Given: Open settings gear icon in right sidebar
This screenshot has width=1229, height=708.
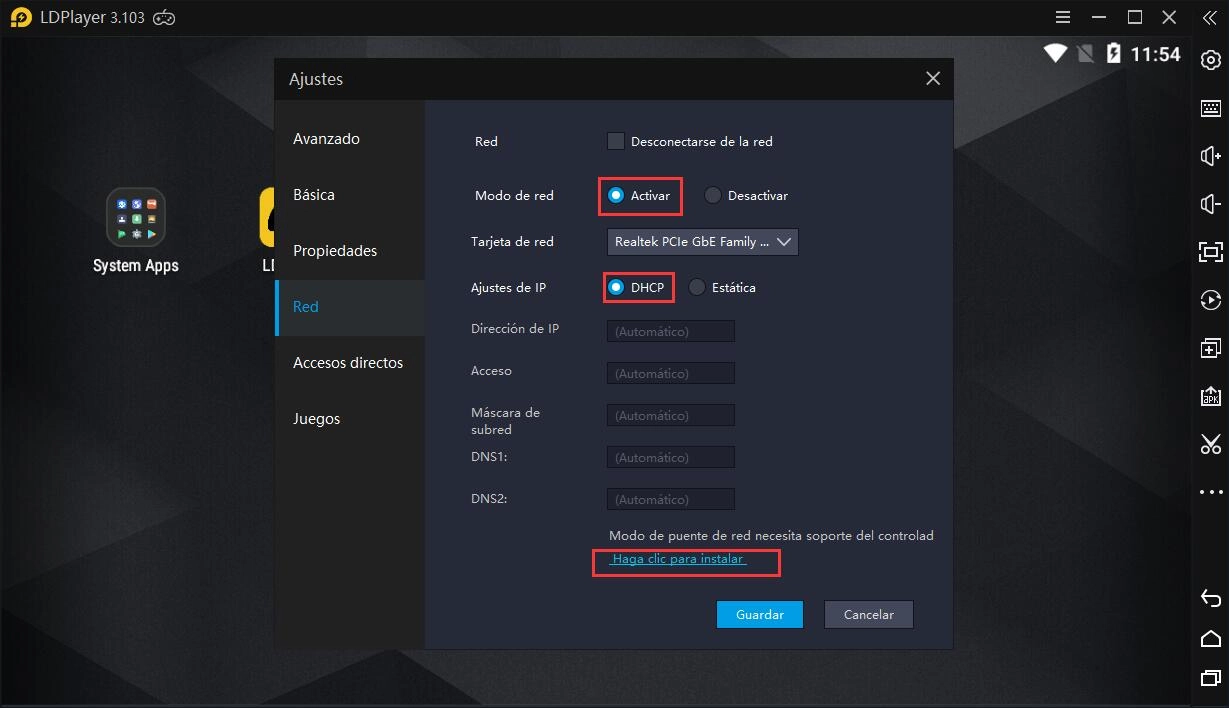Looking at the screenshot, I should coord(1210,61).
